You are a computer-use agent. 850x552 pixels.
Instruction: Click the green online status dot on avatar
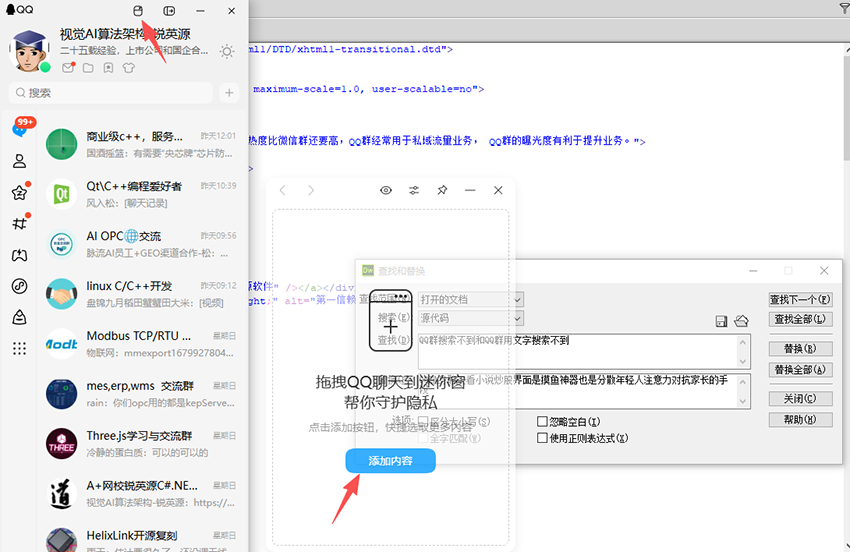pyautogui.click(x=46, y=67)
